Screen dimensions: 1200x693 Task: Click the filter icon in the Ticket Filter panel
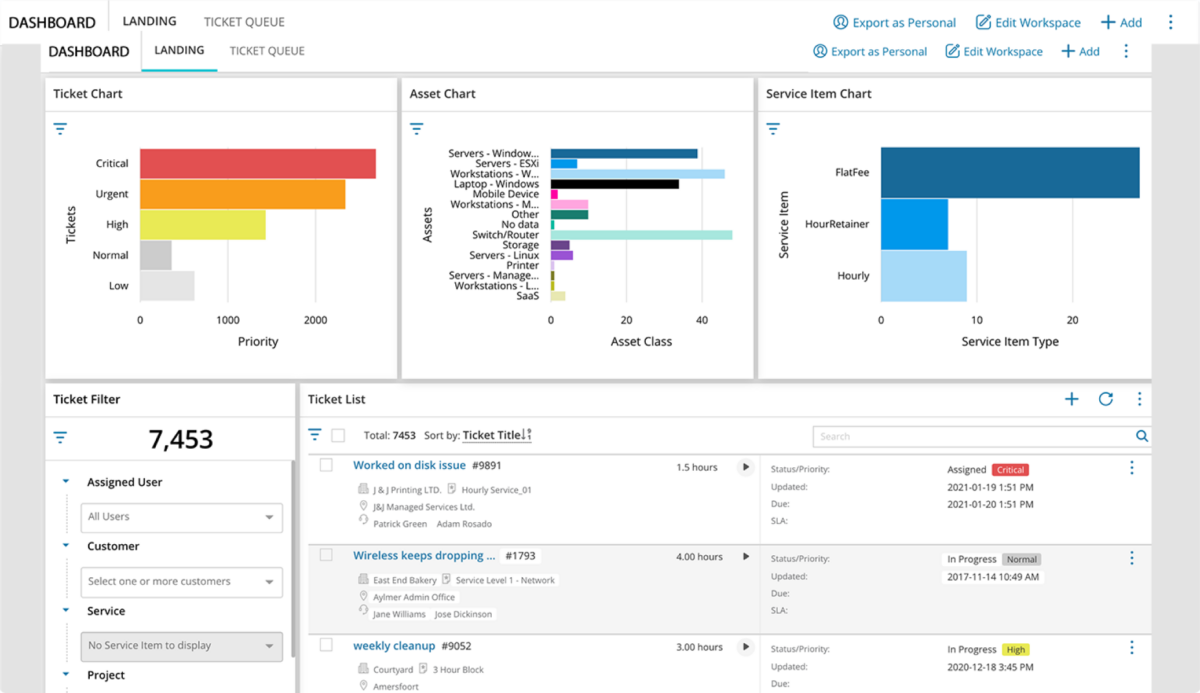click(x=60, y=436)
